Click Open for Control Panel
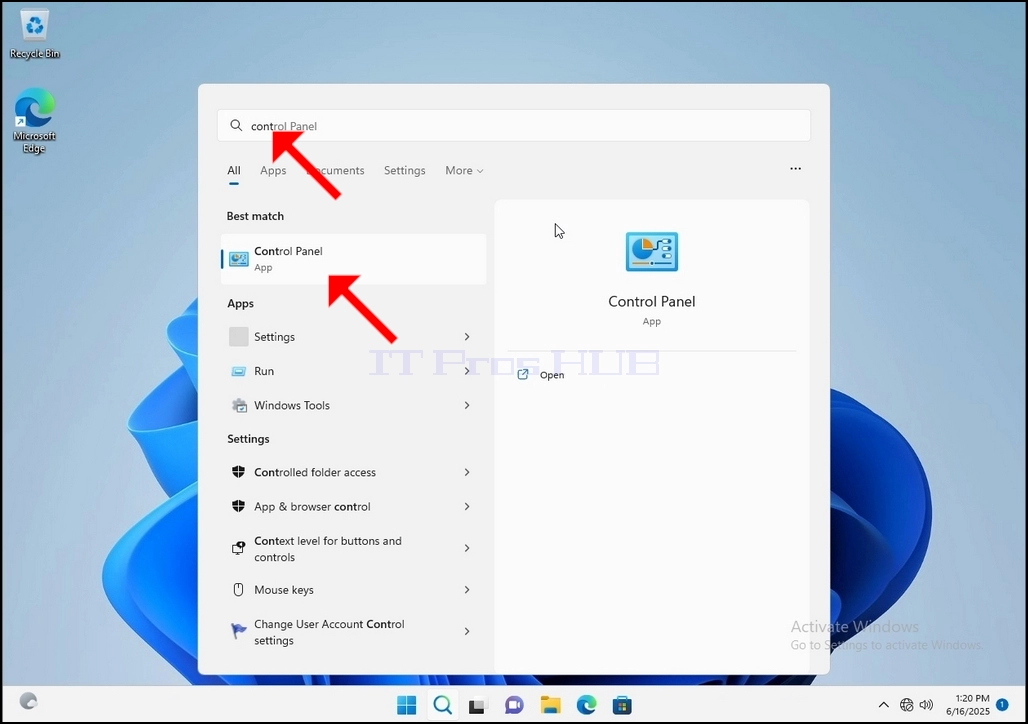 [551, 375]
